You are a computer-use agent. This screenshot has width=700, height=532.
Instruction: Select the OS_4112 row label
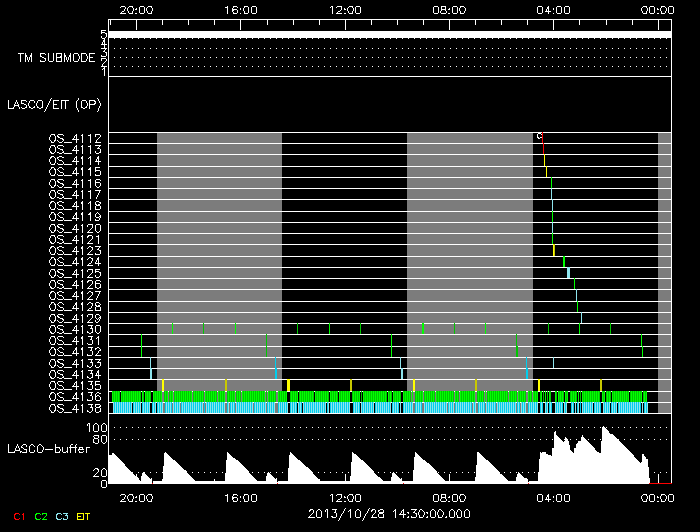(x=75, y=138)
